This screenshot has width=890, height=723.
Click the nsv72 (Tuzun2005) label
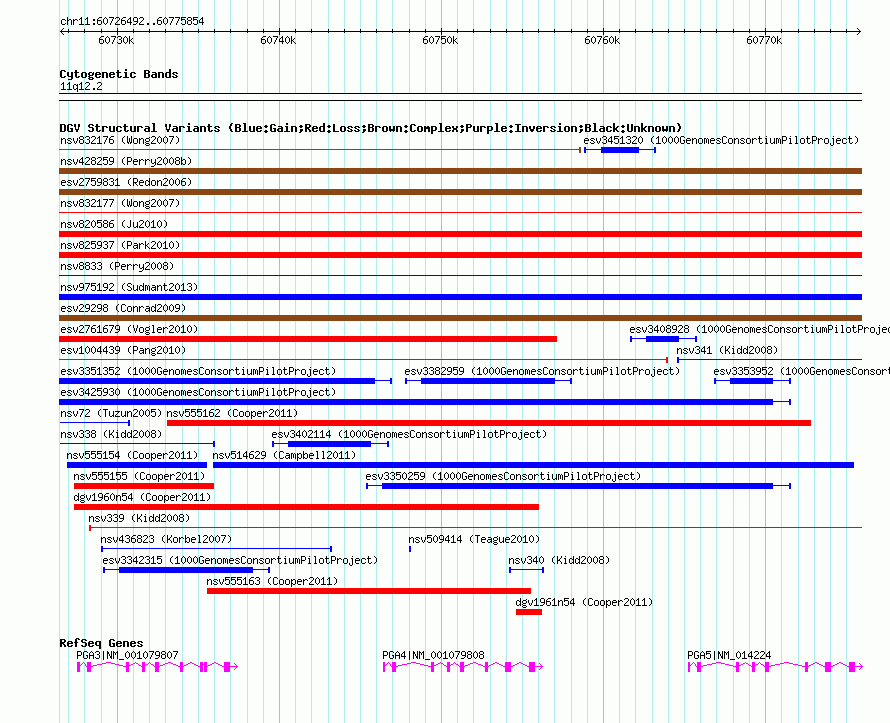(111, 413)
